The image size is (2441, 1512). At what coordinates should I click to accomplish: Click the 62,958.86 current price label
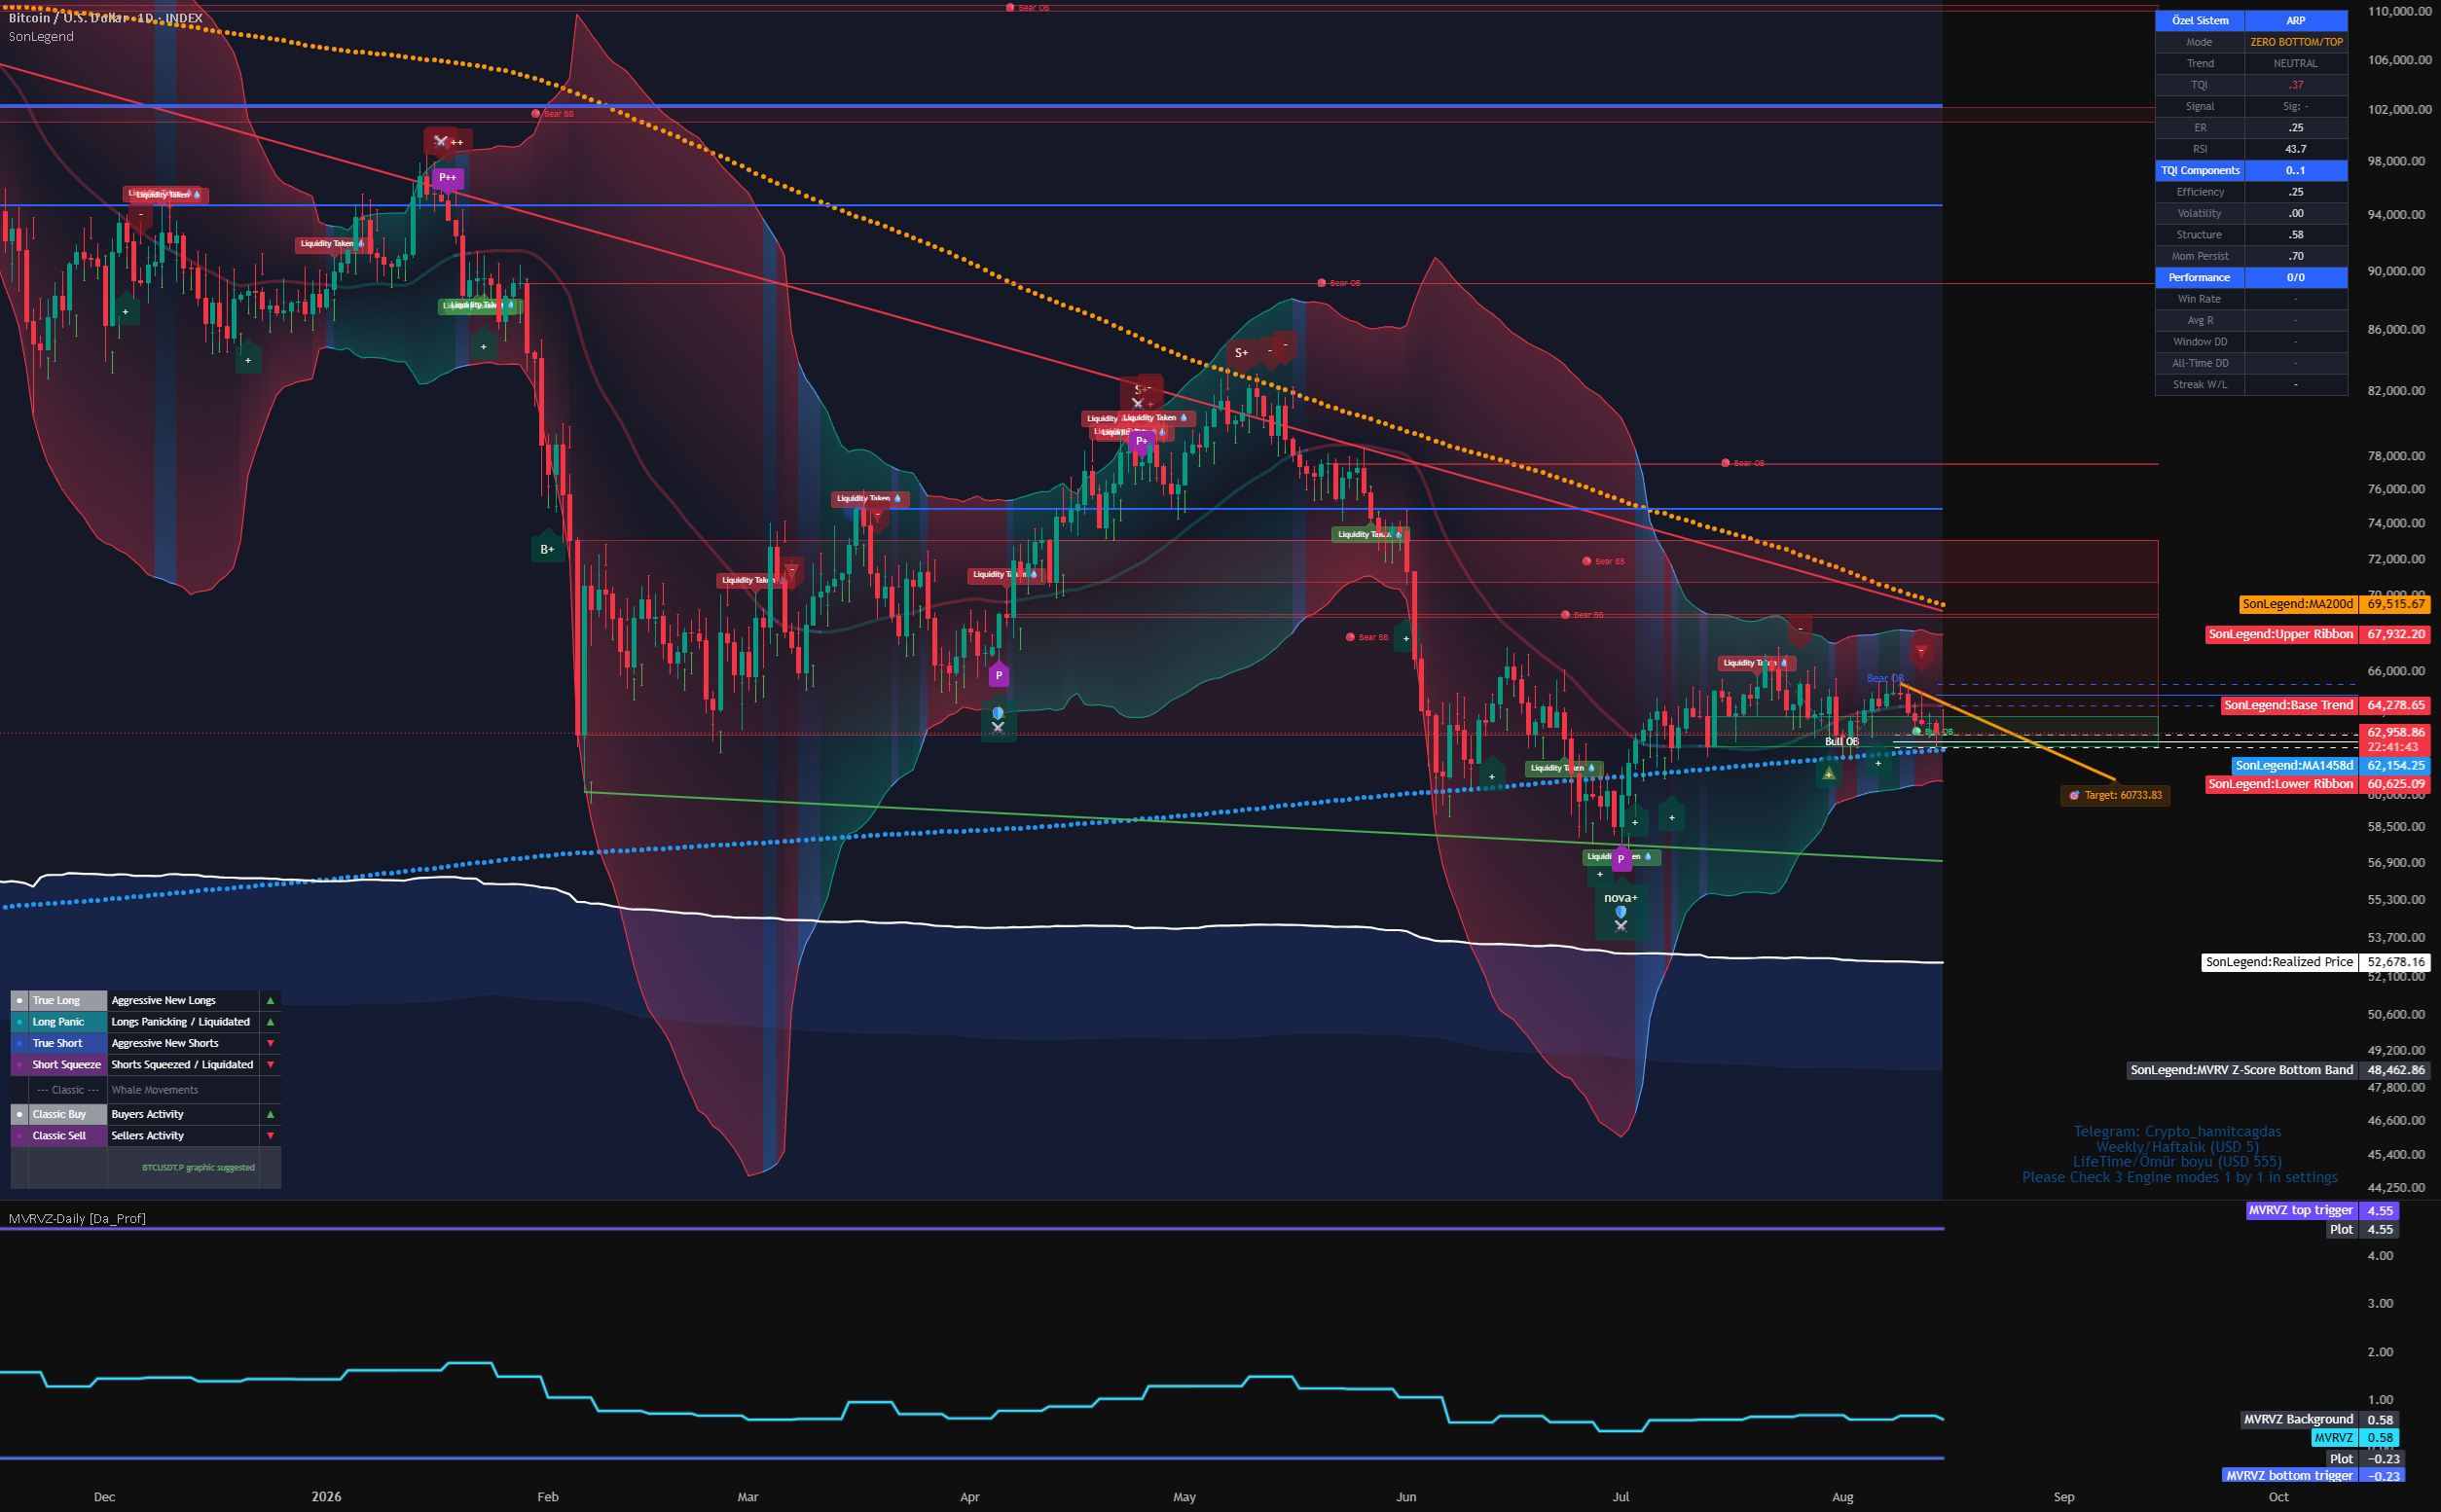click(2395, 732)
